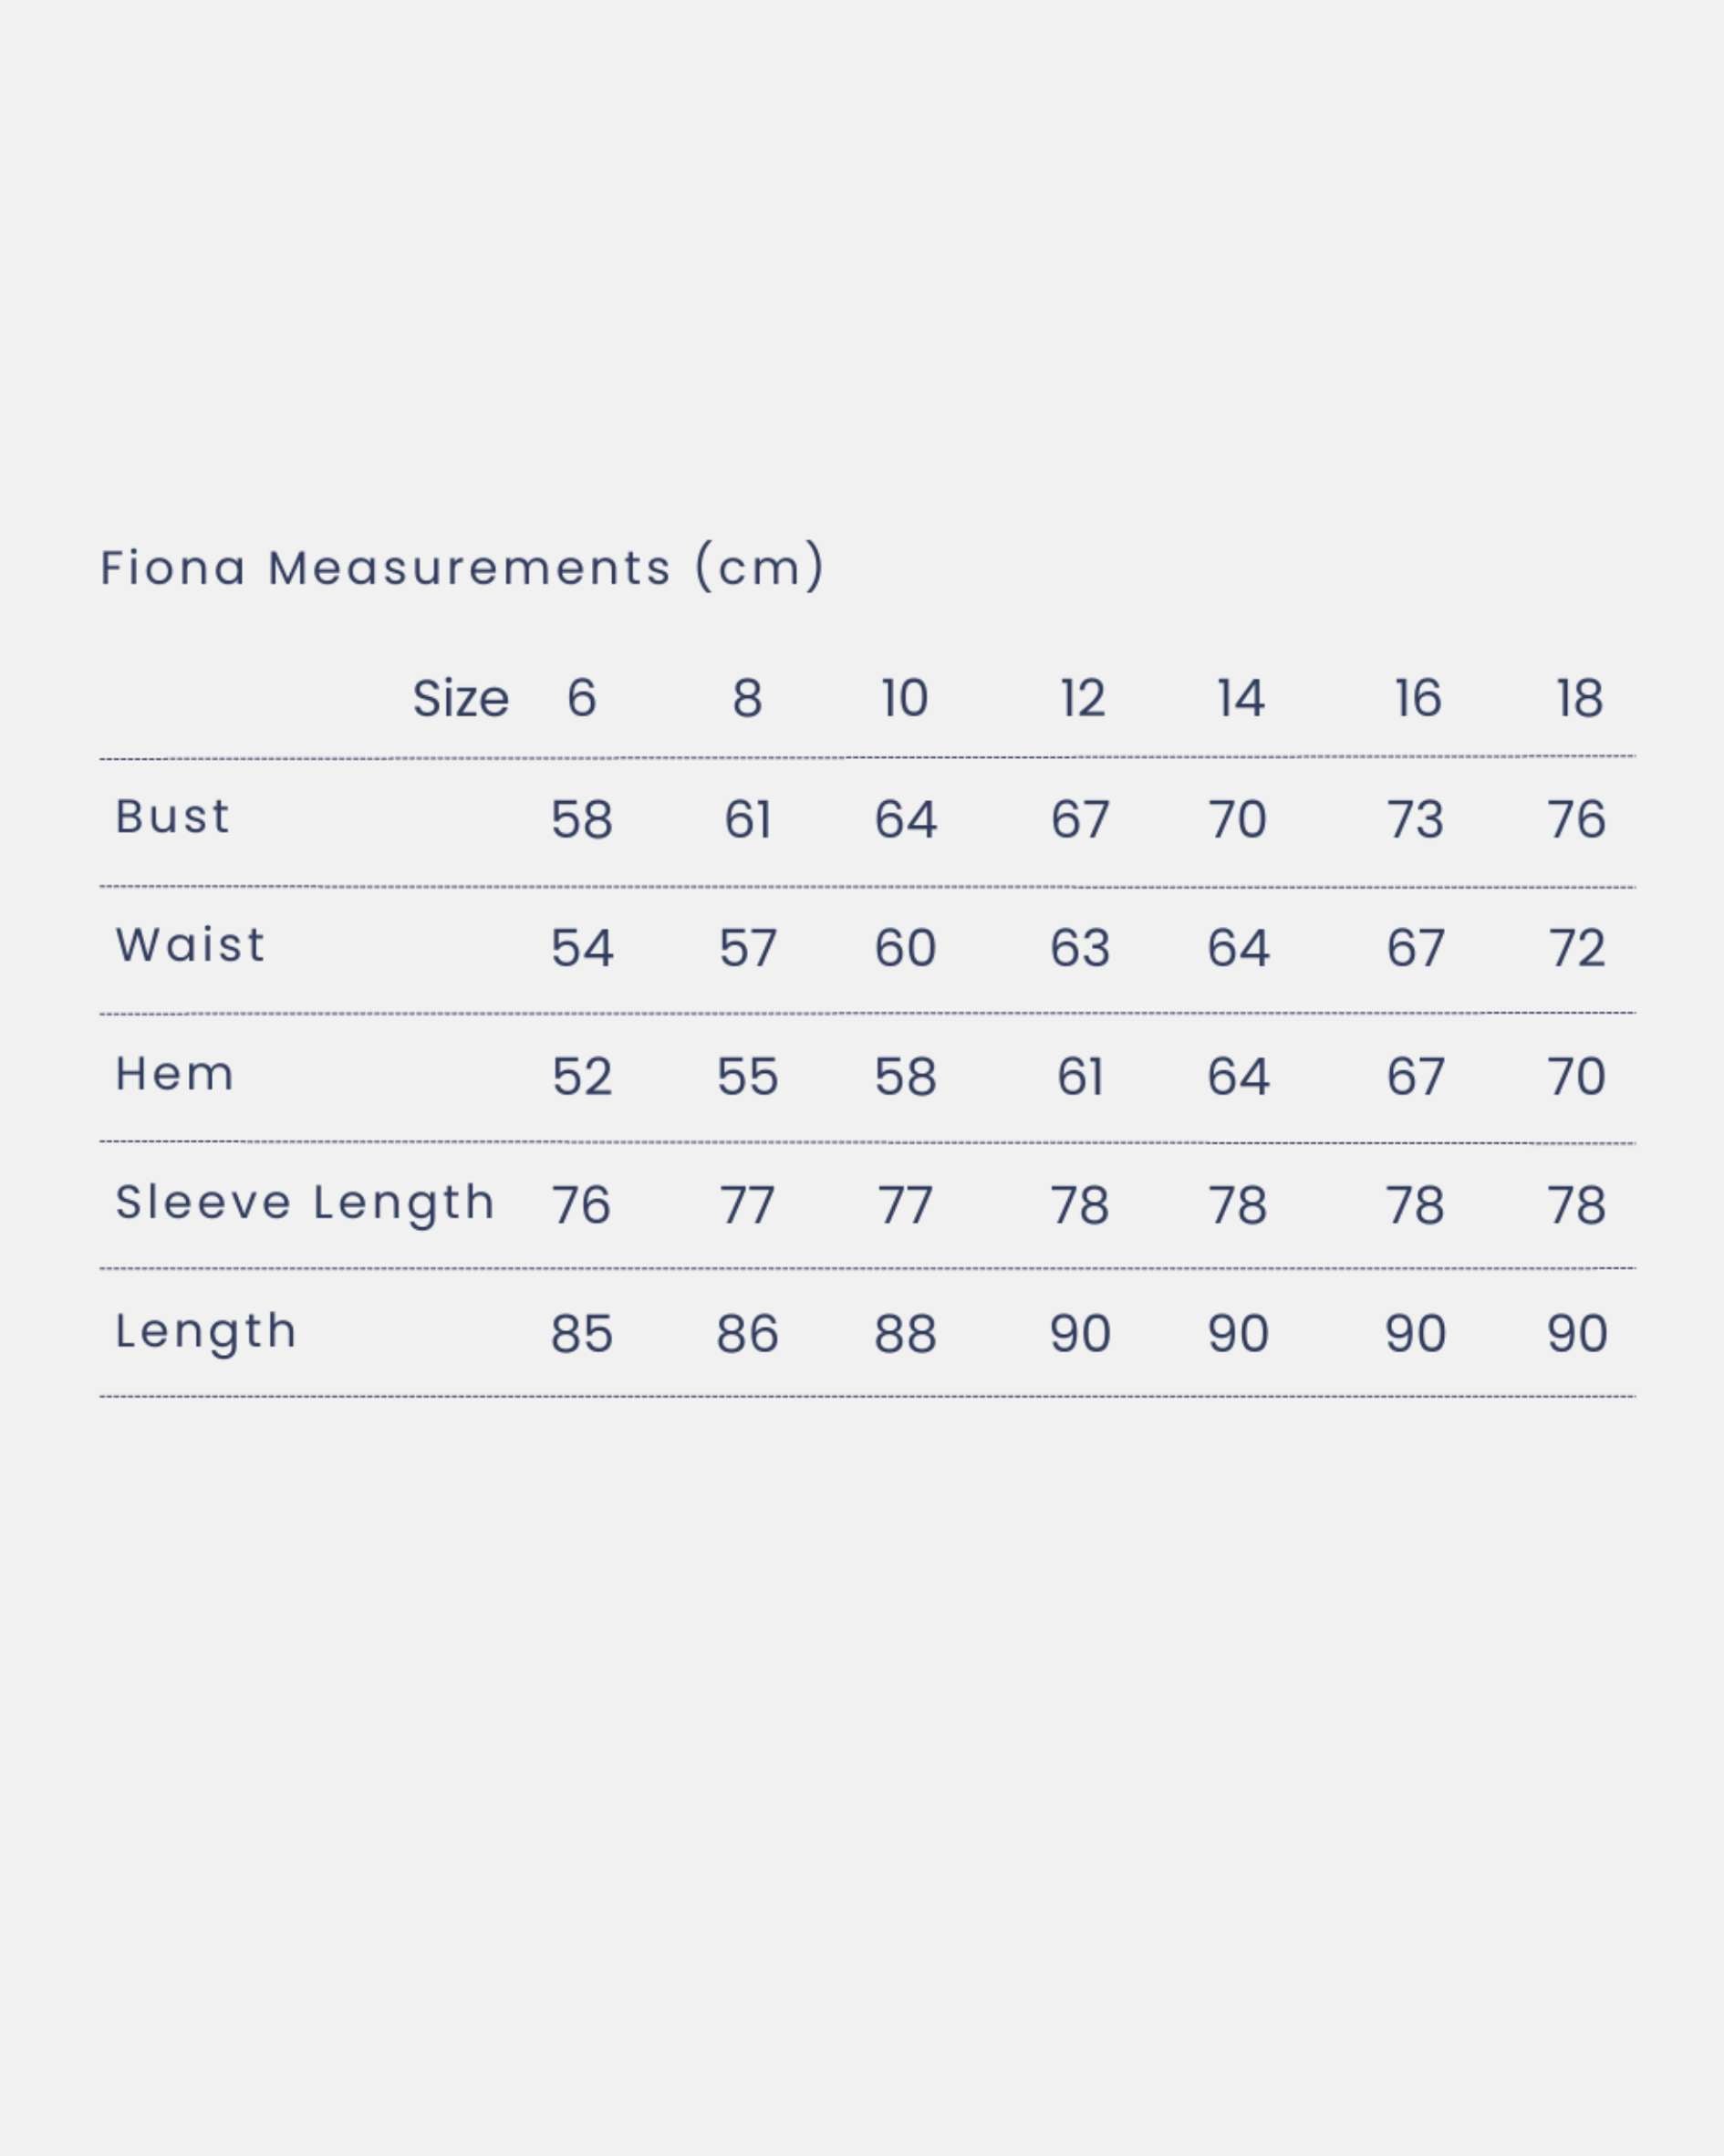Select the Sleeve Length row label
Screen dimensions: 1724x2156
tap(305, 1202)
